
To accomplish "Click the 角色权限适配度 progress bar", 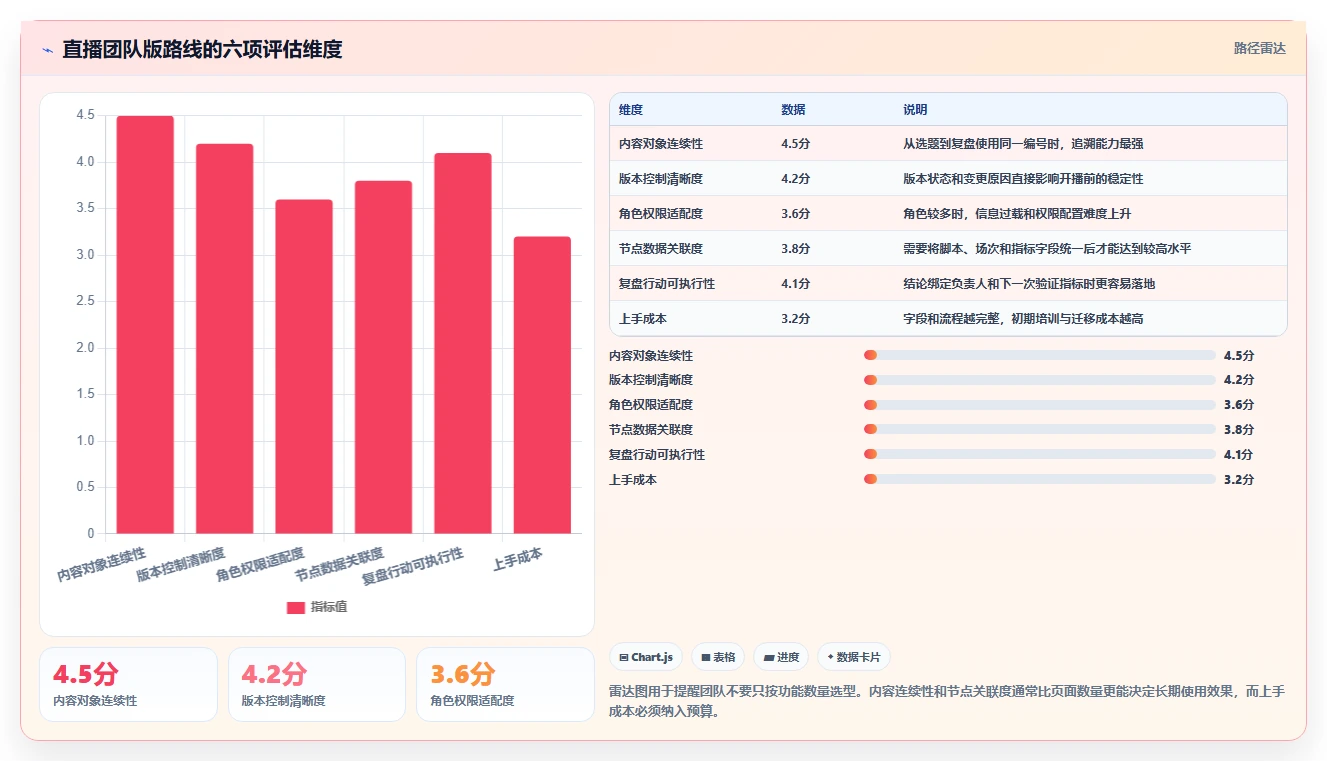I will [1040, 405].
